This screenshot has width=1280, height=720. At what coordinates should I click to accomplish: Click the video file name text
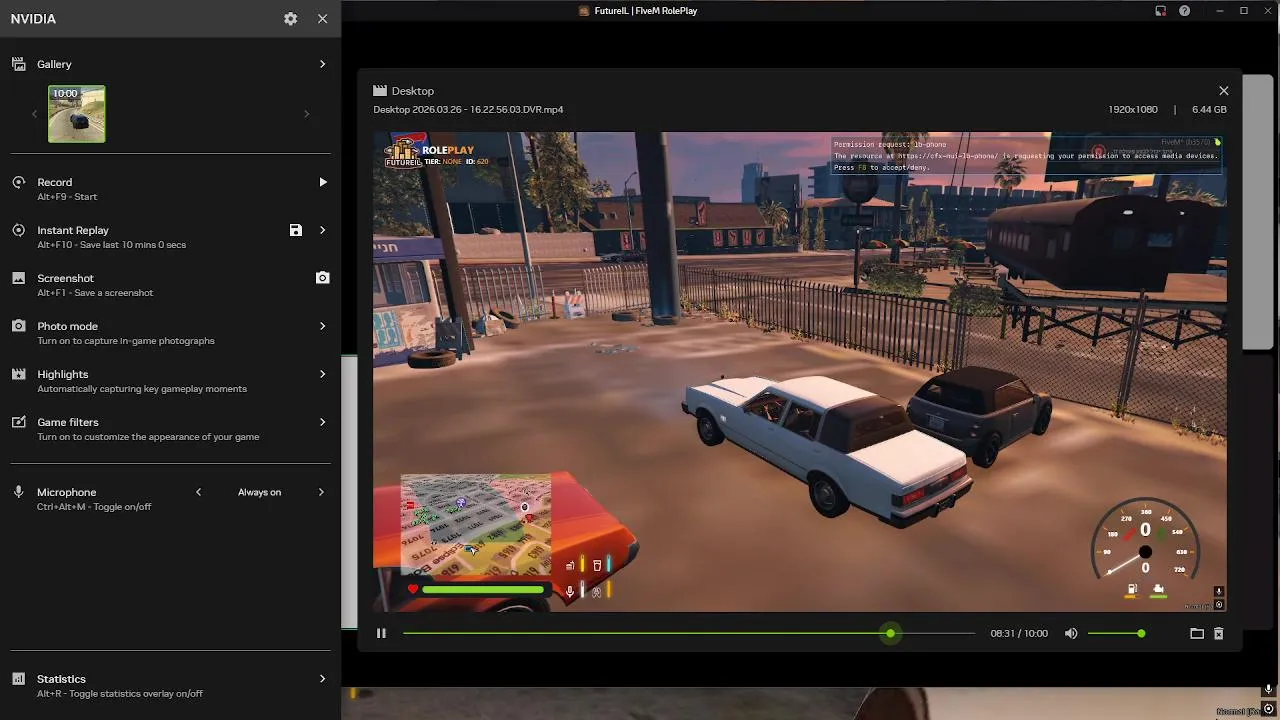pos(468,110)
